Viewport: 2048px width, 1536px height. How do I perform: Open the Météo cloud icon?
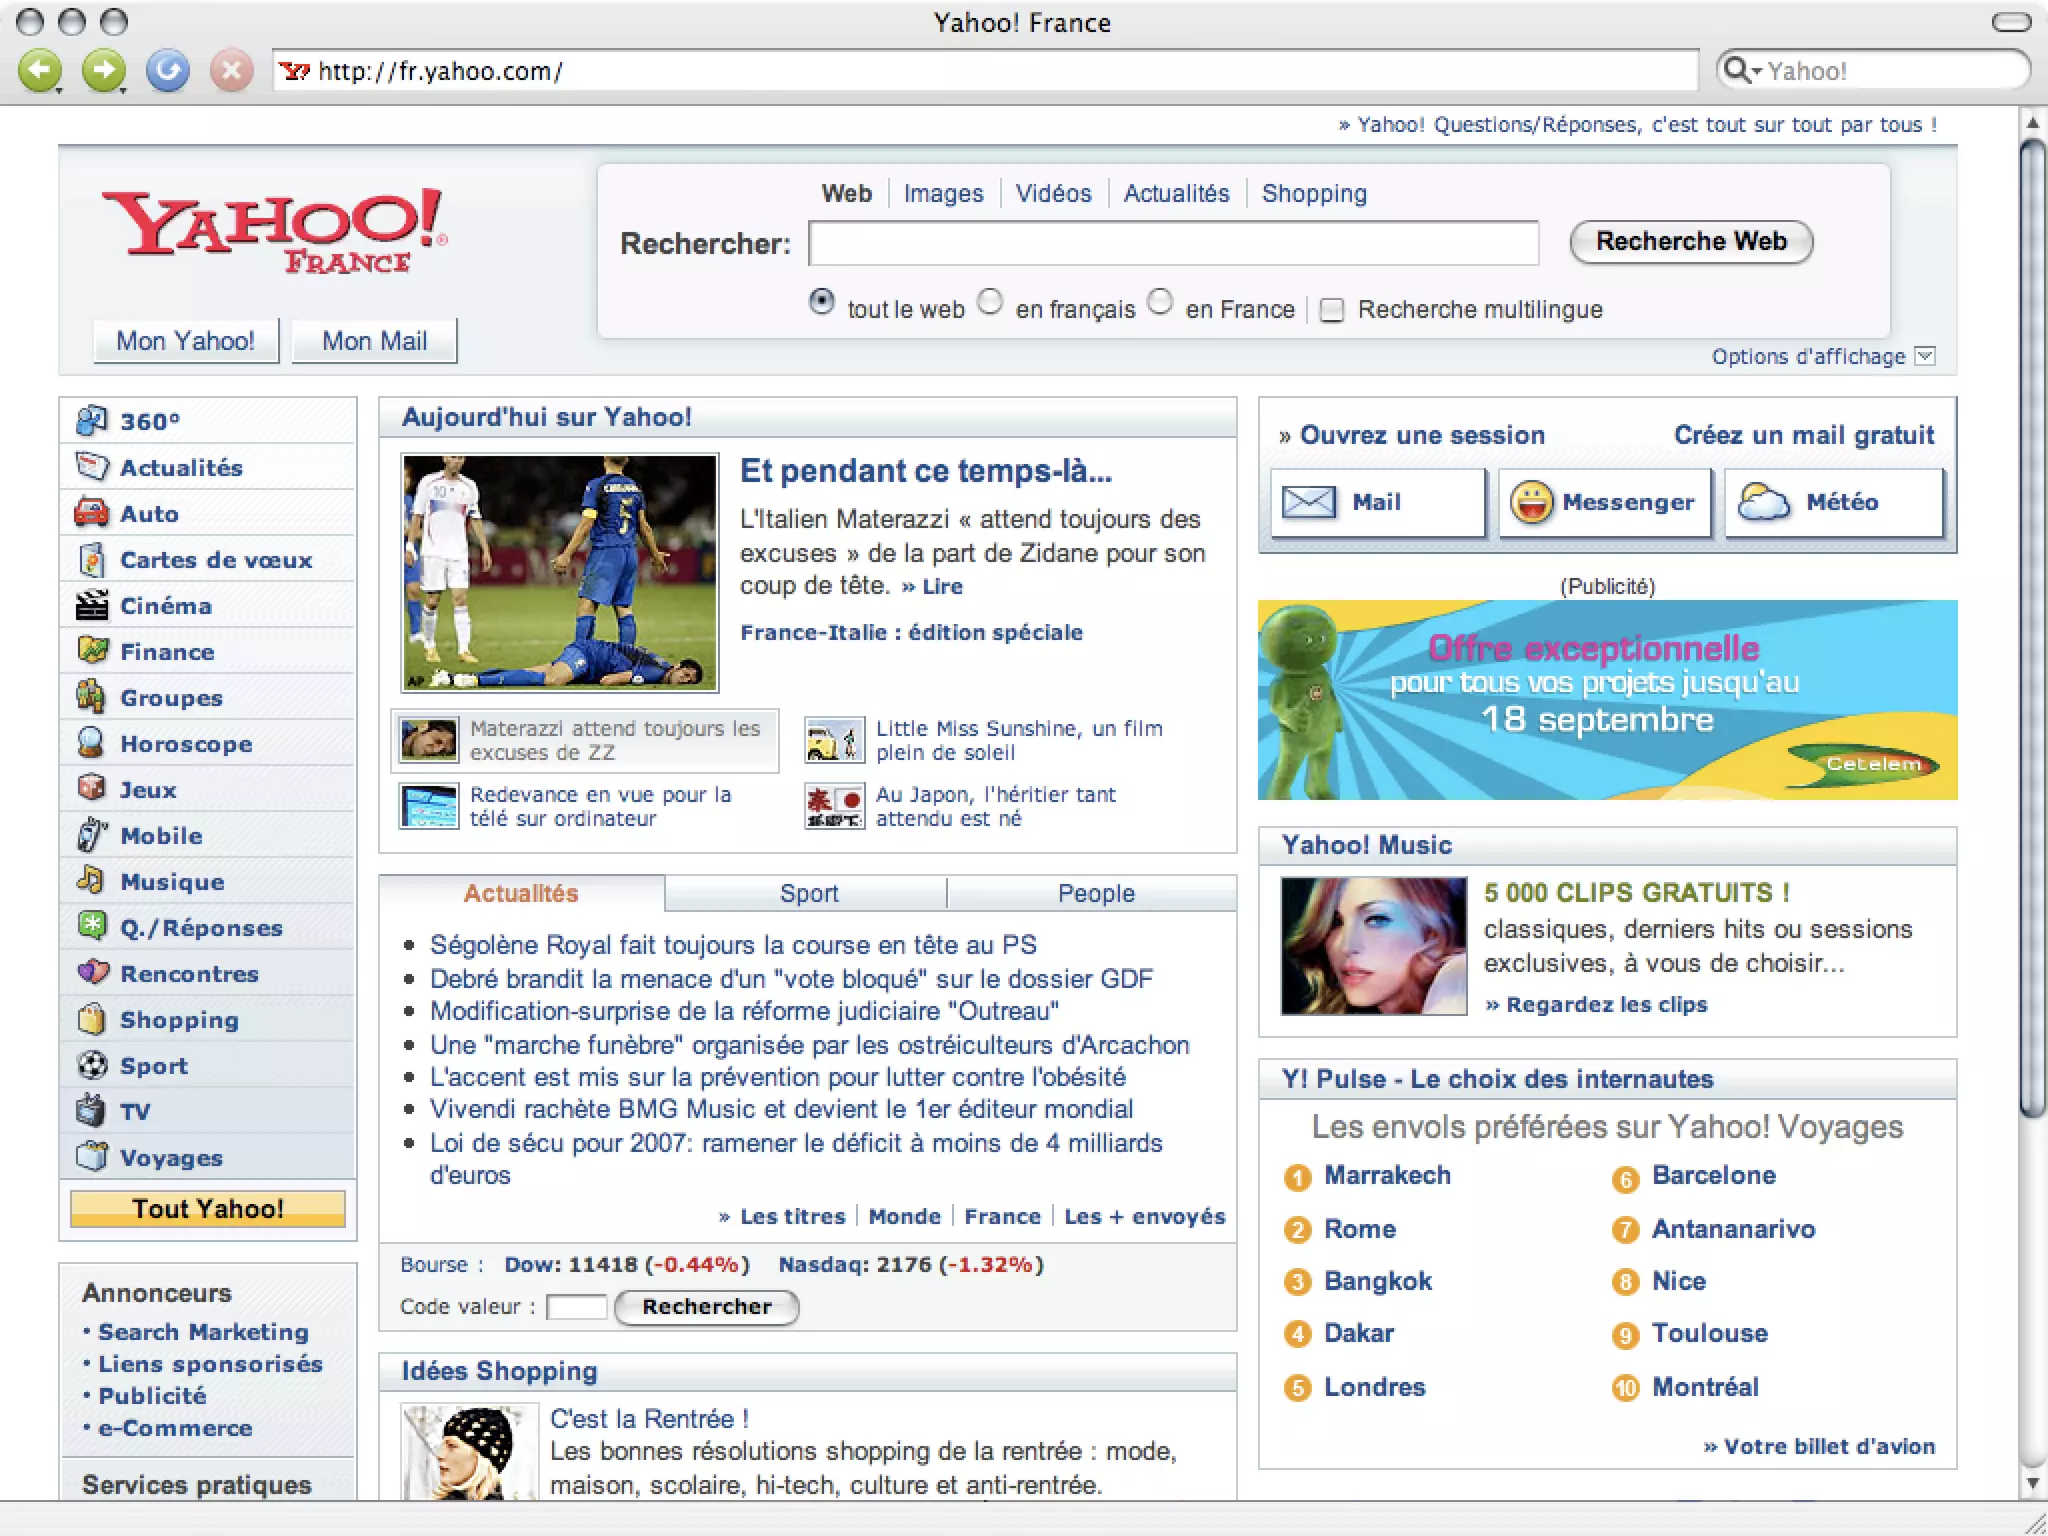click(x=1764, y=502)
